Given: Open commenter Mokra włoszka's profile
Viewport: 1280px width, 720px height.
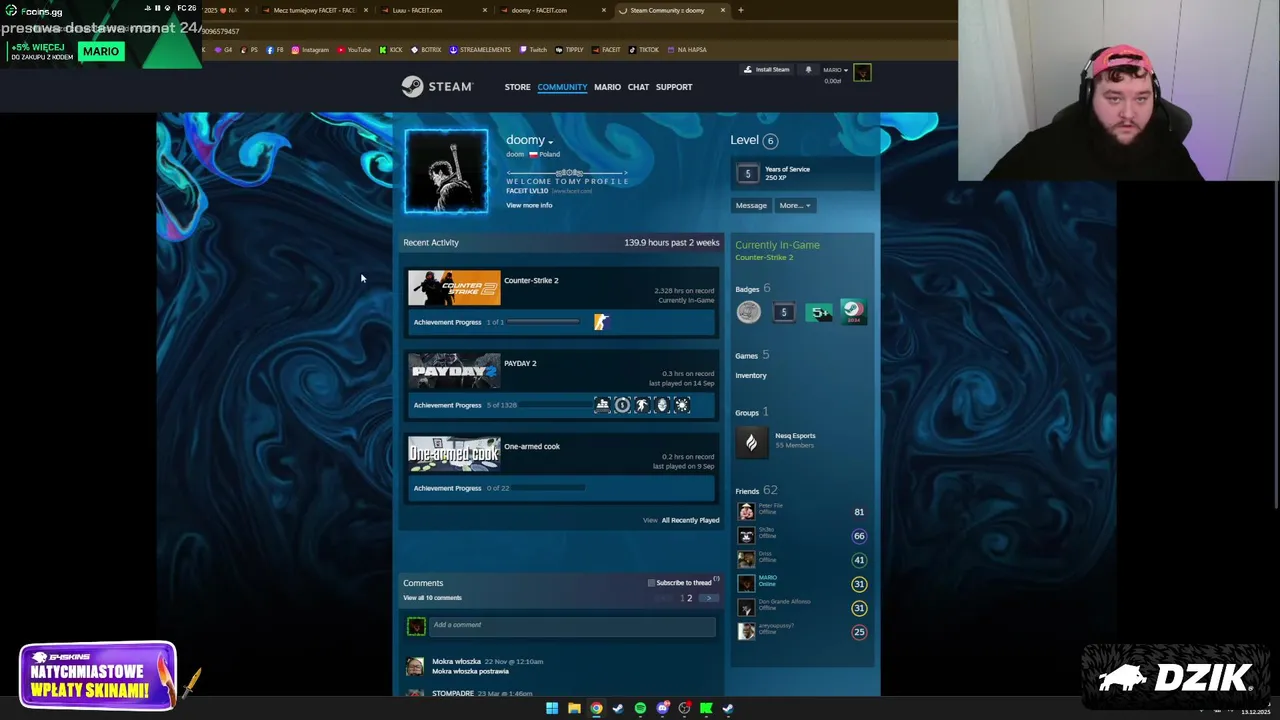Looking at the screenshot, I should point(456,661).
